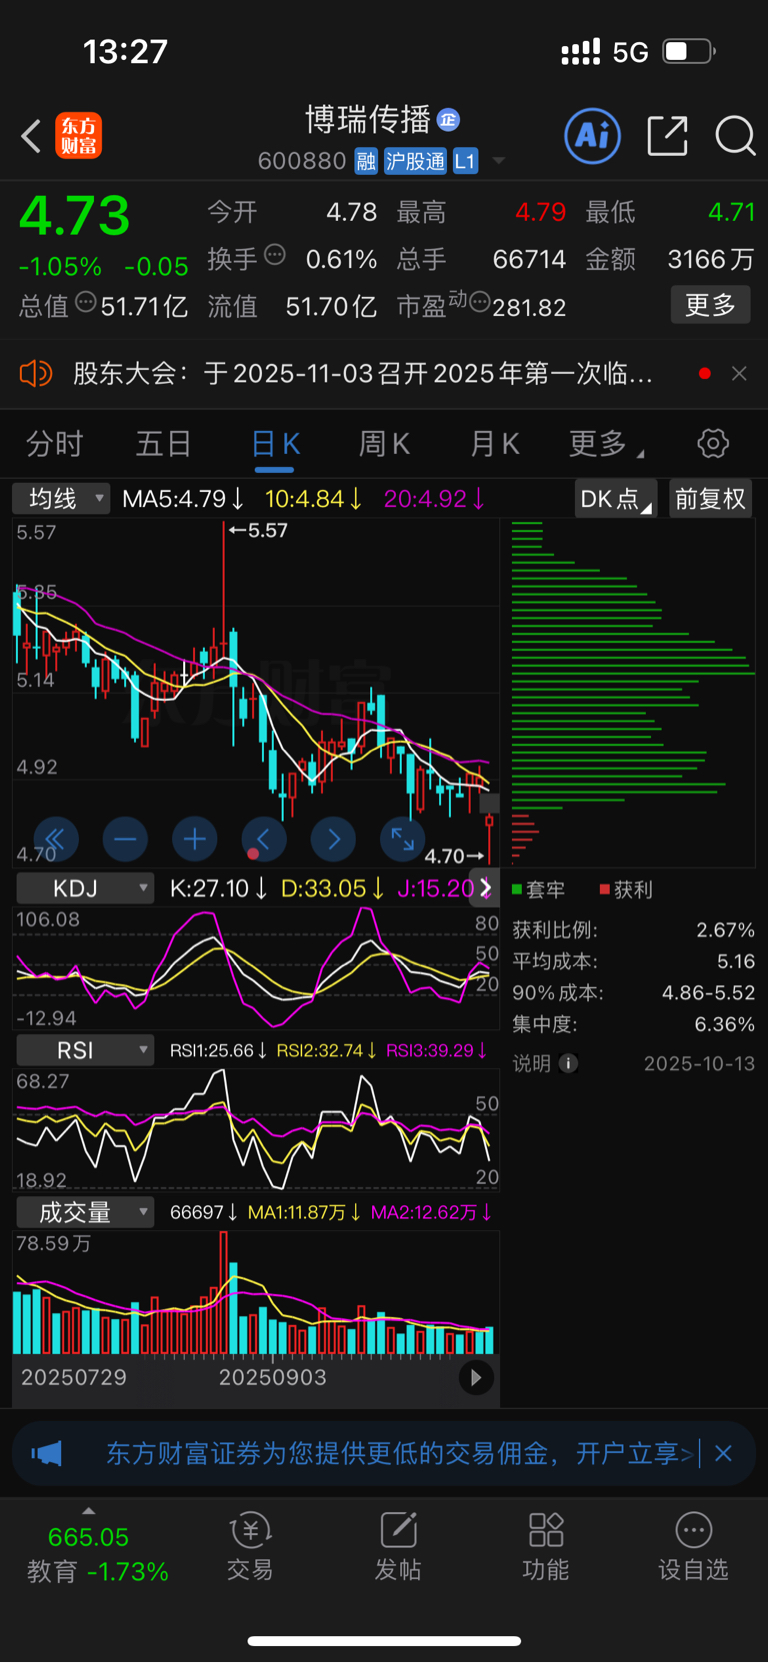Viewport: 768px width, 1663px height.
Task: Expand 更多 period options tab
Action: tap(605, 443)
